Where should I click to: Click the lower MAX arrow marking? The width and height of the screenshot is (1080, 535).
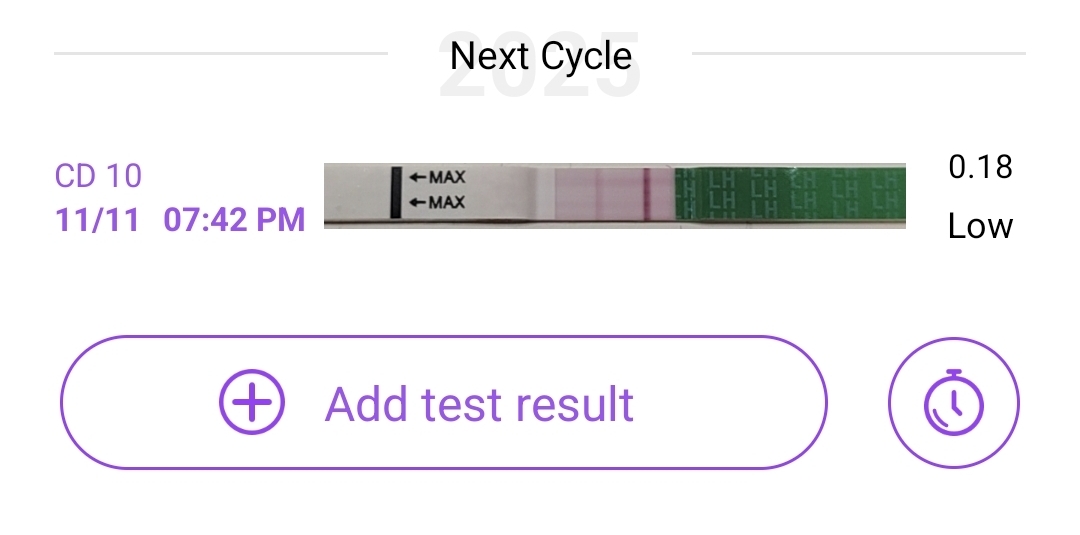[437, 203]
